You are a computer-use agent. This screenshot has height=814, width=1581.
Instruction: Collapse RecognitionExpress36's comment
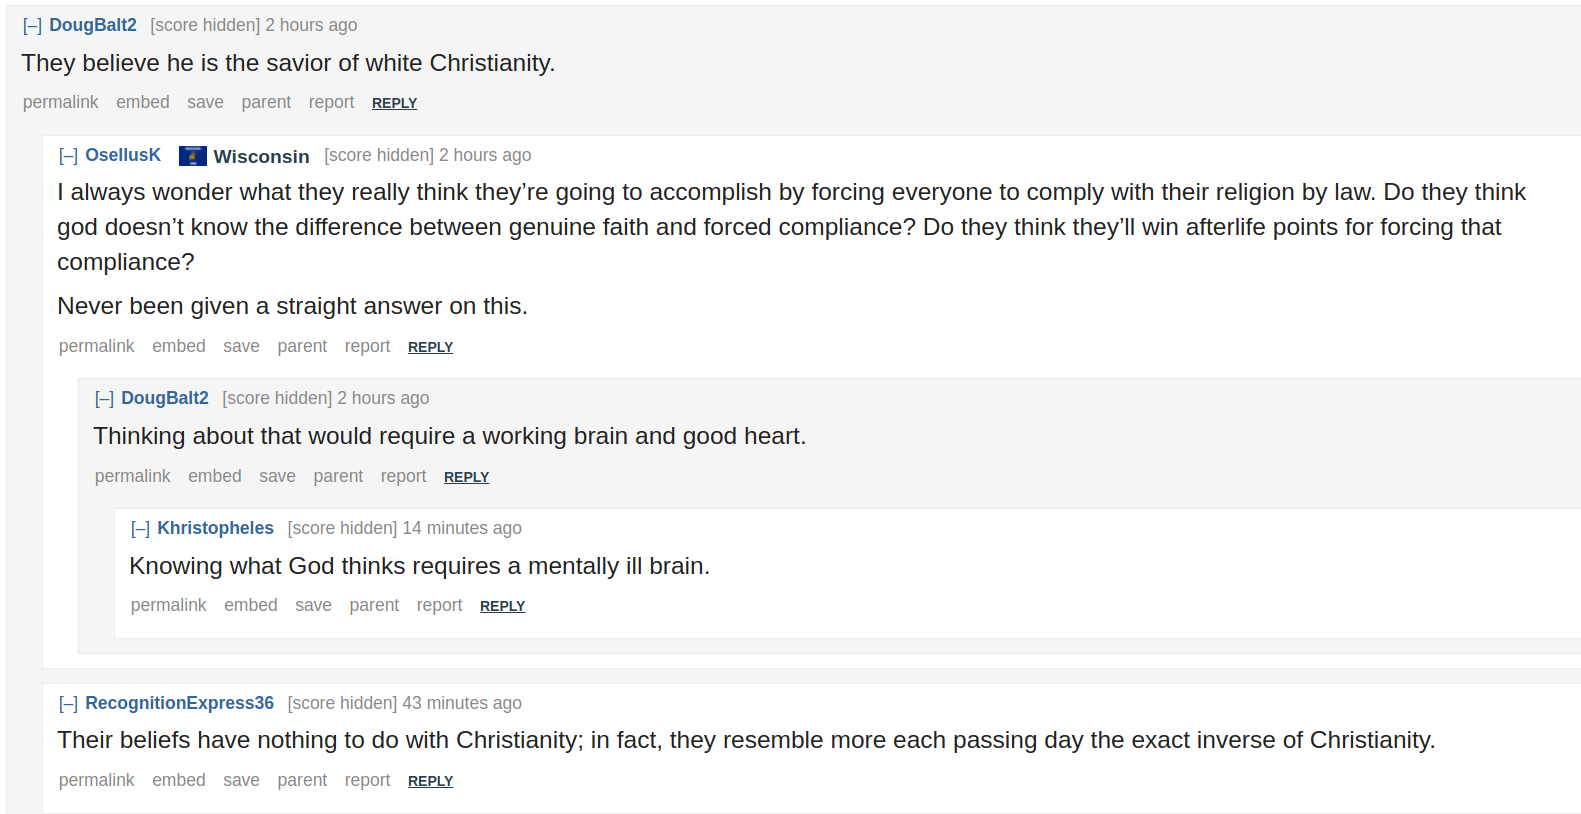68,704
